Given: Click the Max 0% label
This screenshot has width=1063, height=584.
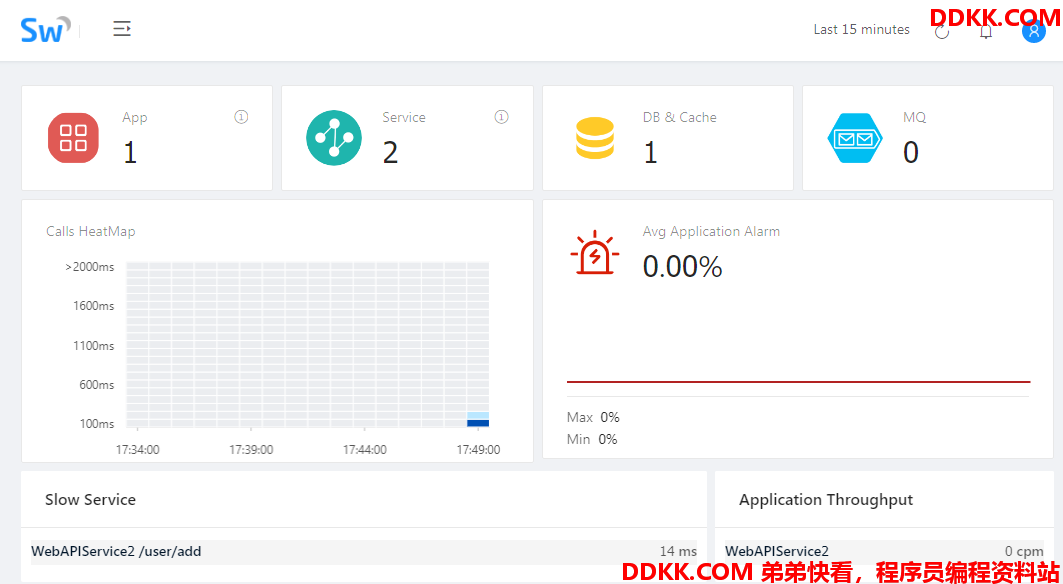Looking at the screenshot, I should 593,417.
